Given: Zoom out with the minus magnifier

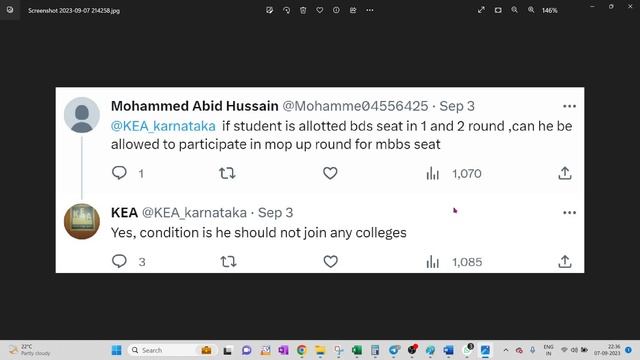Looking at the screenshot, I should pyautogui.click(x=514, y=10).
